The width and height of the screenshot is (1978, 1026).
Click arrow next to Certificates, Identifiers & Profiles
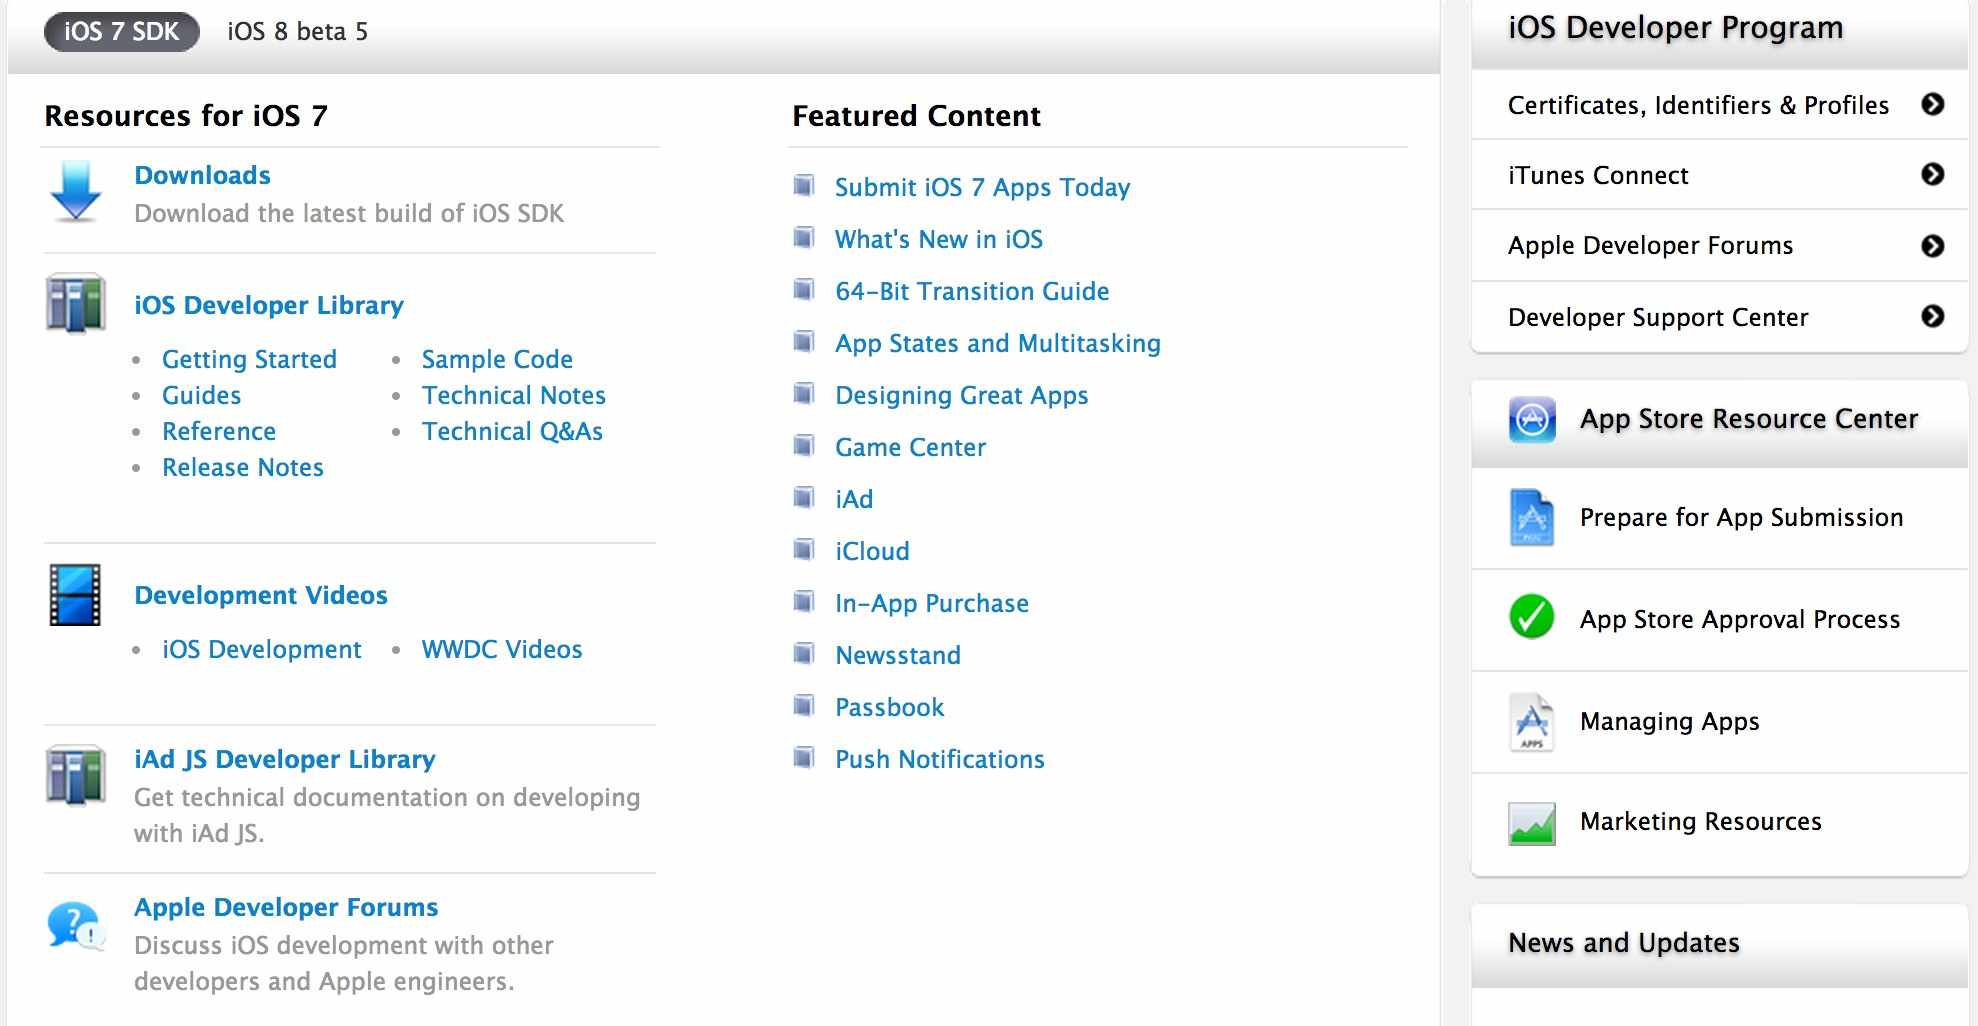(x=1933, y=104)
